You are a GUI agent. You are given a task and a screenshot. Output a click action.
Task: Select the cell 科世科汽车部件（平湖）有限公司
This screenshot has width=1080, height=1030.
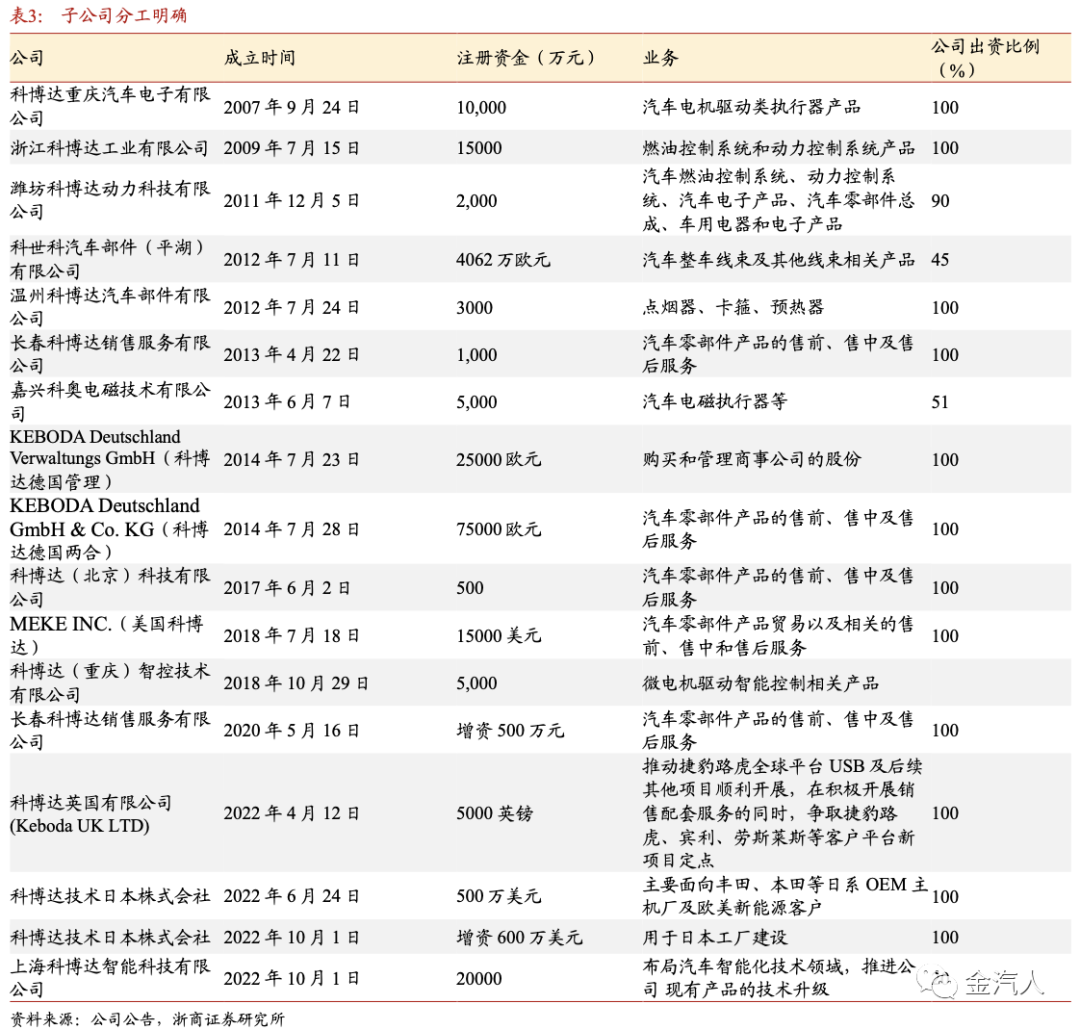click(x=107, y=259)
